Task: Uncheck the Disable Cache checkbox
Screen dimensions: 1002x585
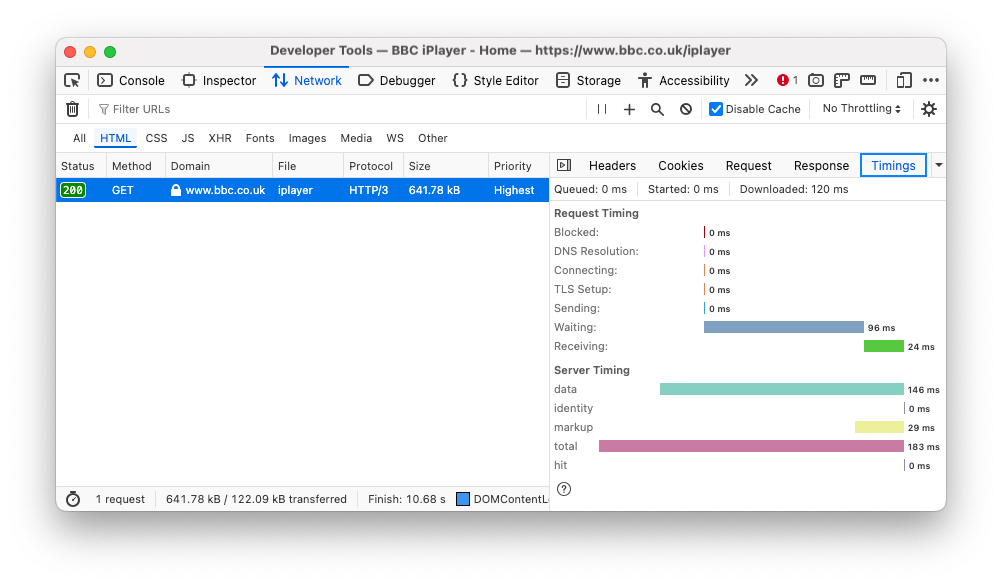Action: [x=716, y=109]
